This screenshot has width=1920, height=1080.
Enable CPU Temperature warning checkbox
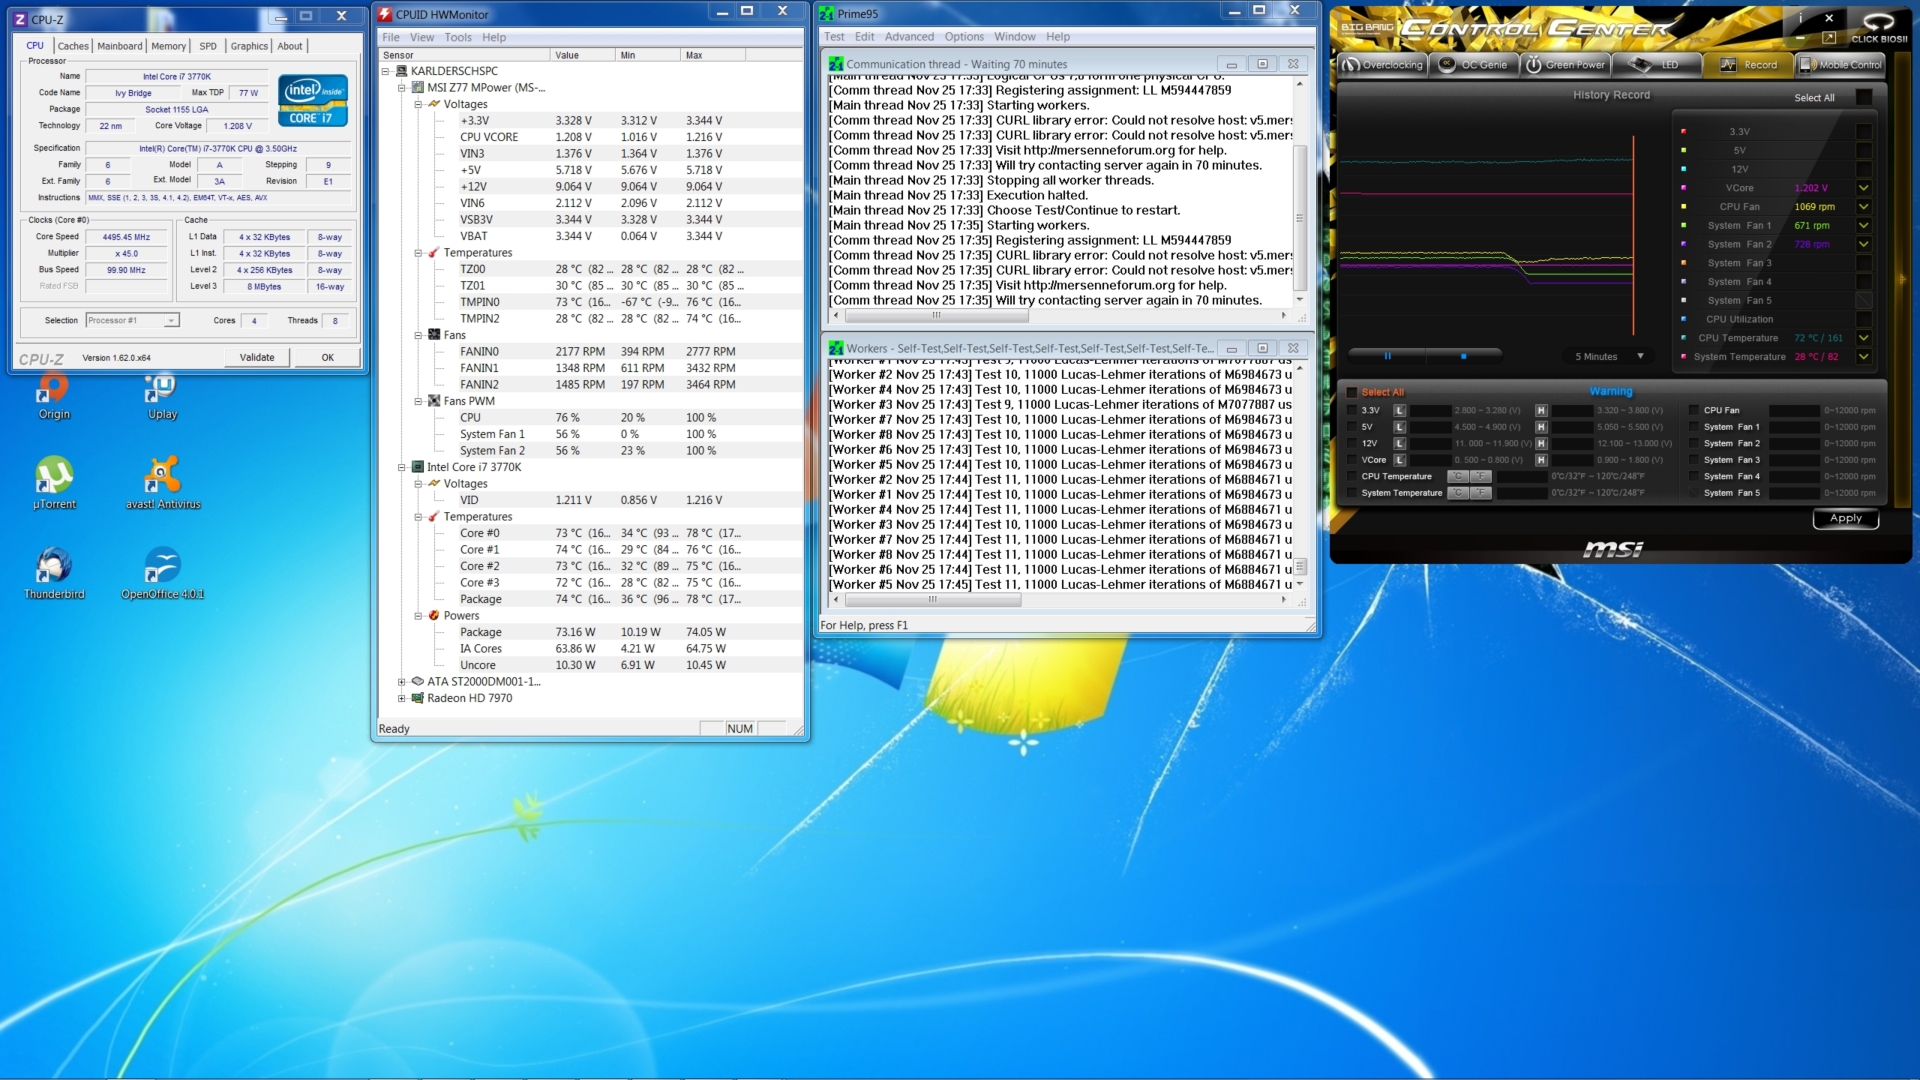(x=1352, y=476)
